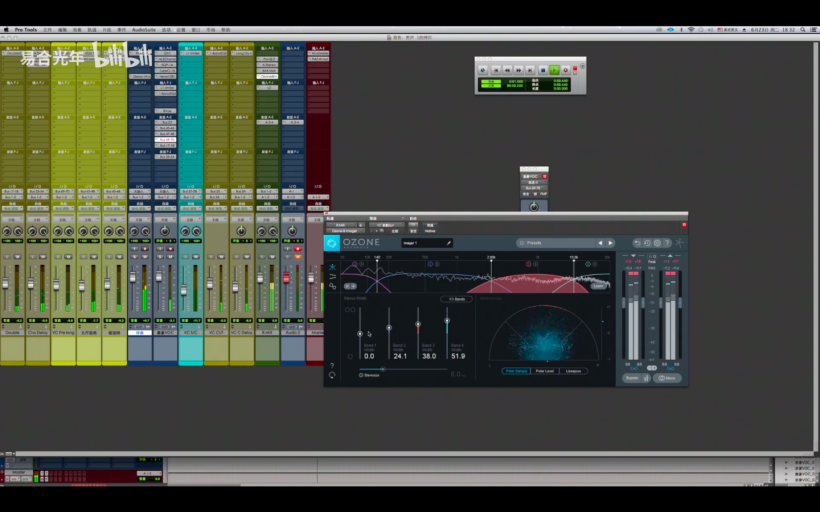Click the question mark icon in Ozone header
This screenshot has height=512, width=820.
point(667,243)
